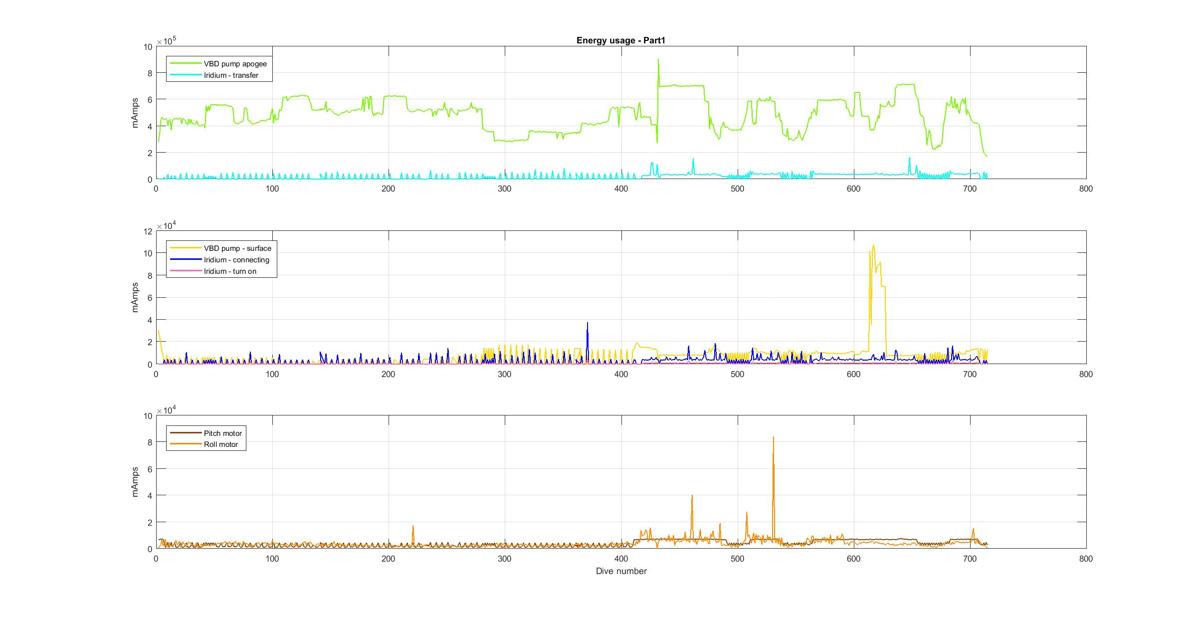Click the VBD pump - surface peak near dive 615
Viewport: 1200px width, 617px height.
click(873, 246)
